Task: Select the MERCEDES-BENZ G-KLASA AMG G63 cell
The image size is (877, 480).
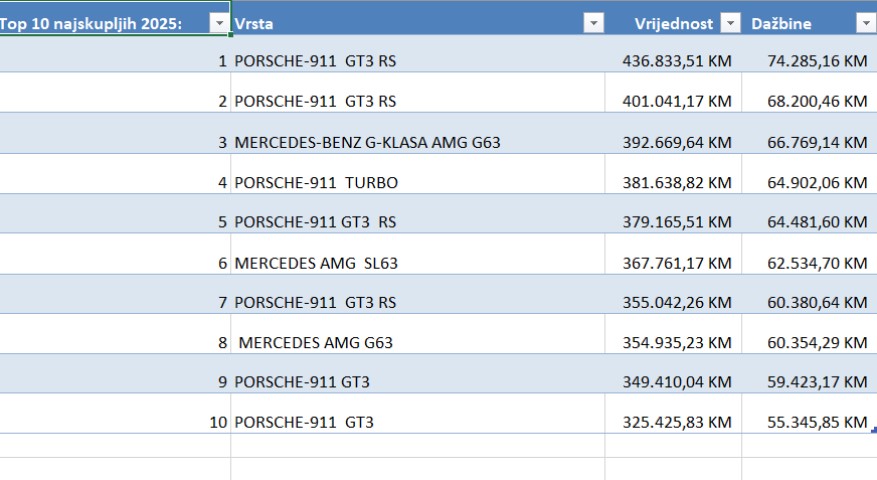Action: point(367,142)
